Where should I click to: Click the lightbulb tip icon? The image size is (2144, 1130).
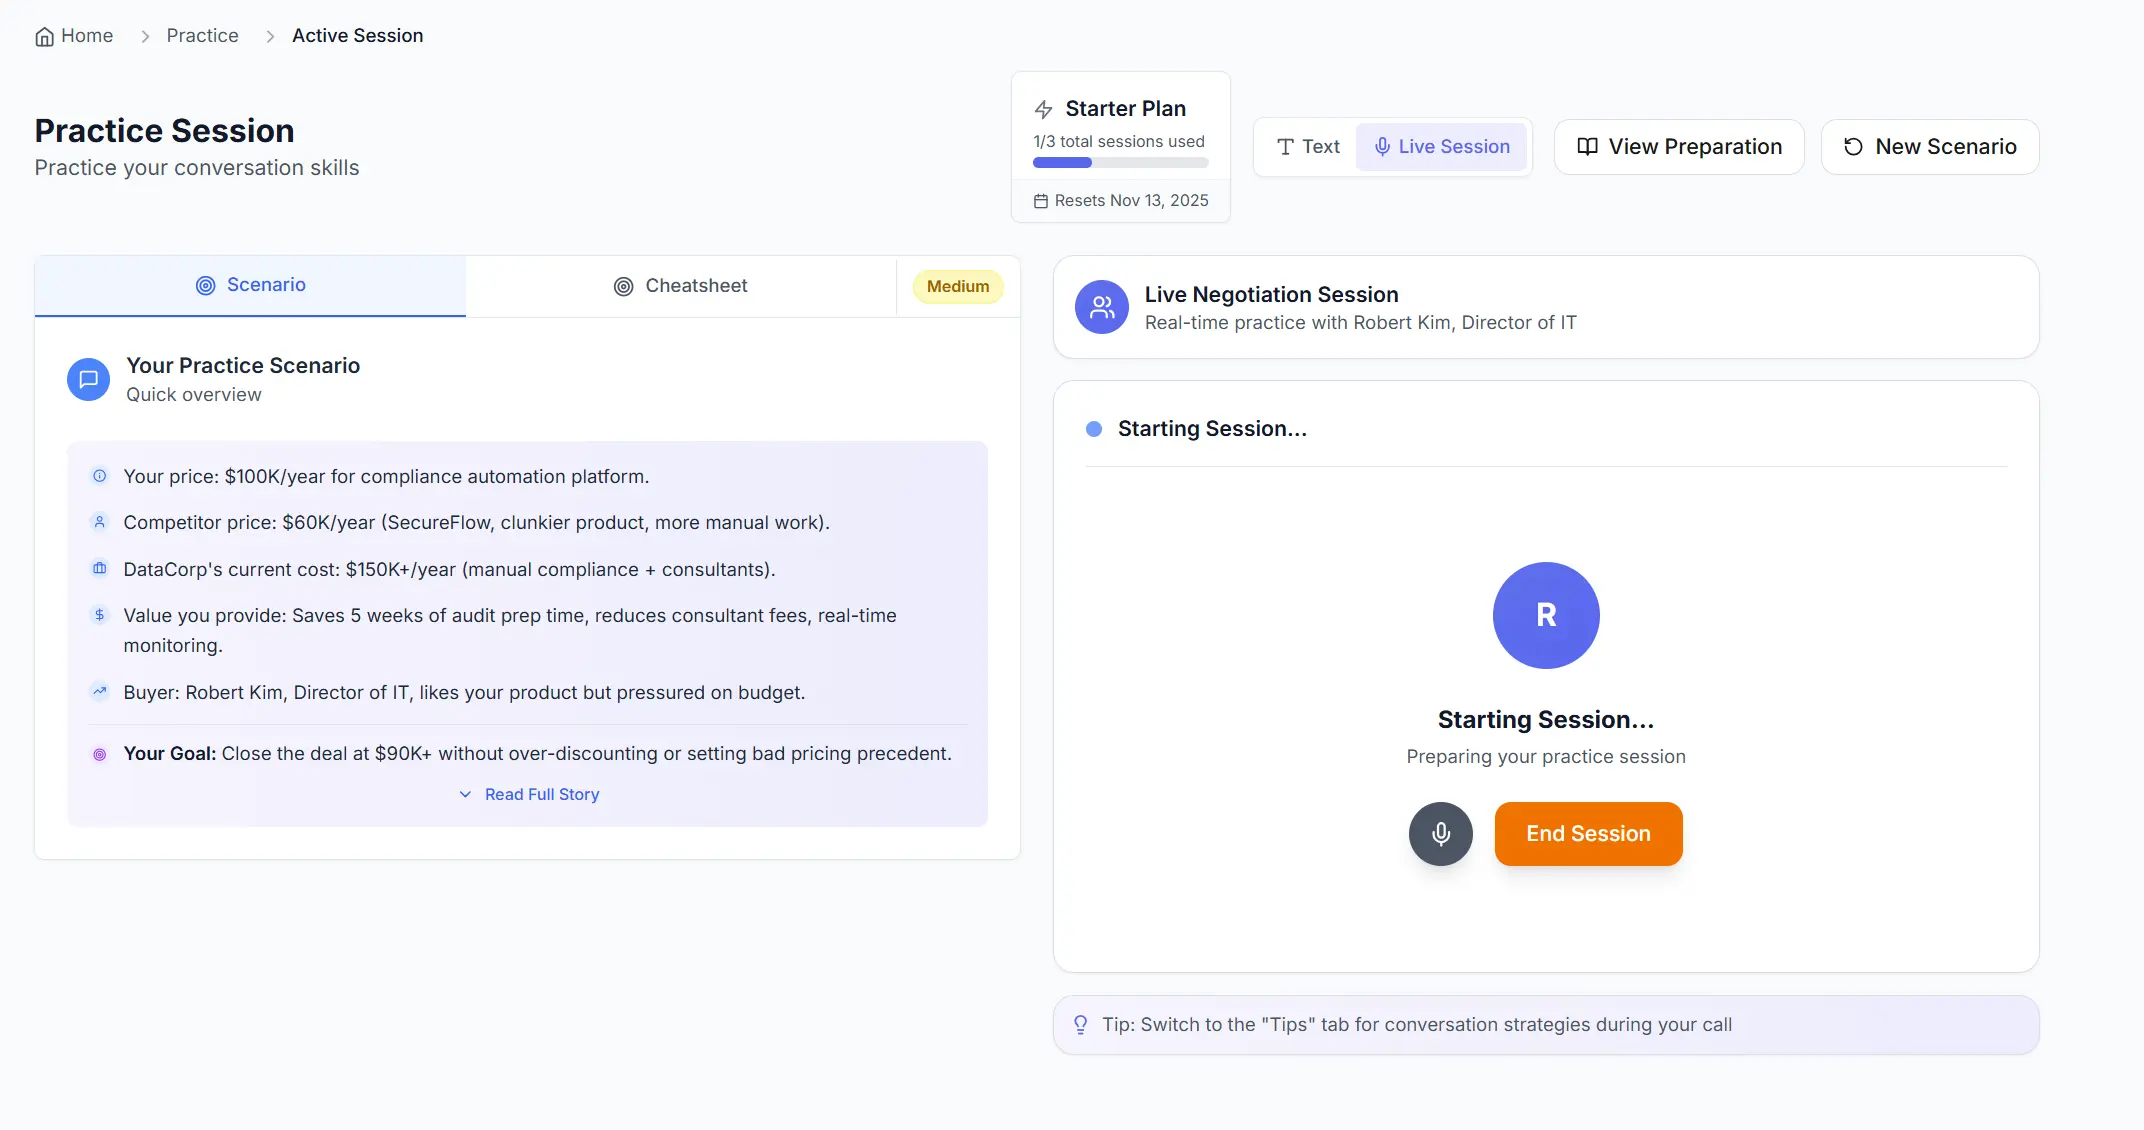[1080, 1024]
